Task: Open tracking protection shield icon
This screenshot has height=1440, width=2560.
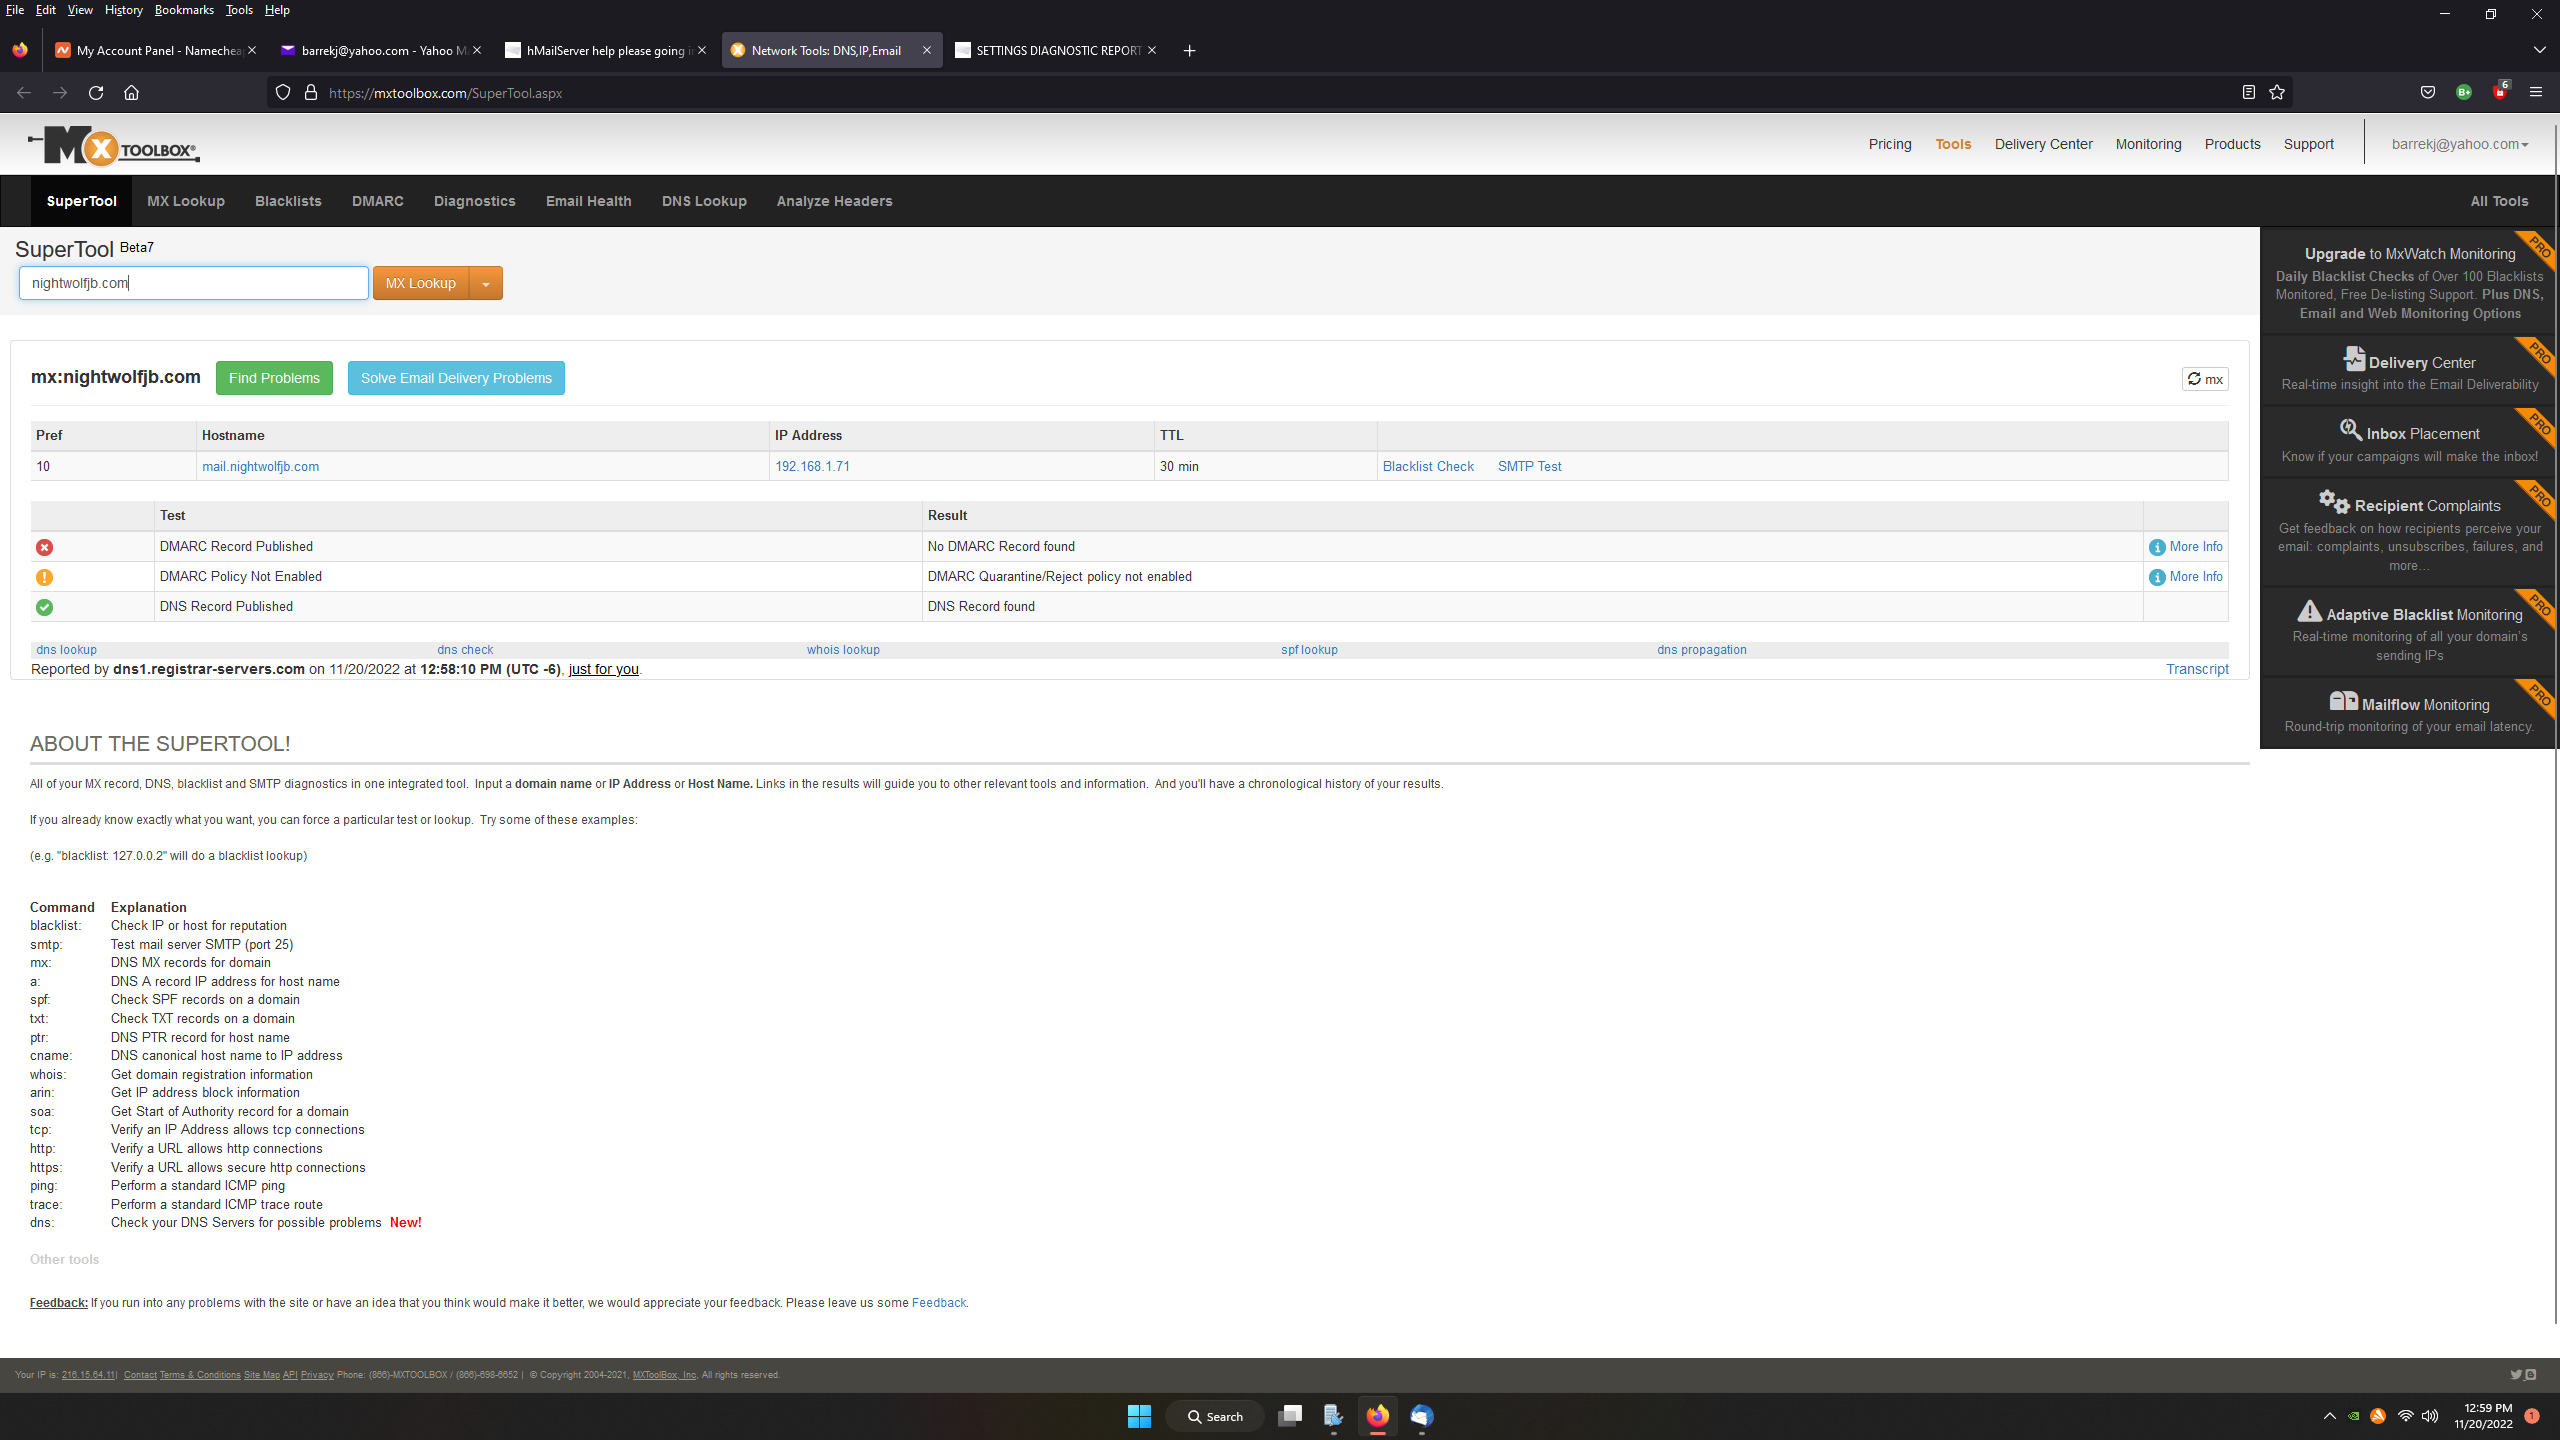Action: pyautogui.click(x=283, y=92)
